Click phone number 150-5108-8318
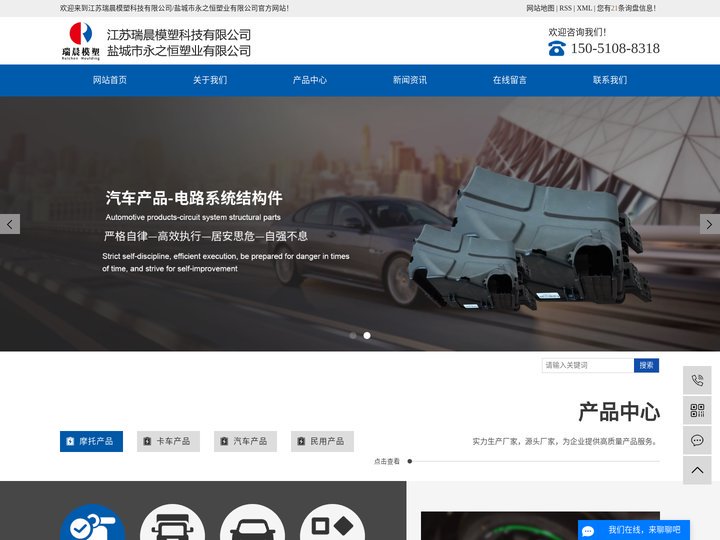This screenshot has height=540, width=720. pos(615,48)
